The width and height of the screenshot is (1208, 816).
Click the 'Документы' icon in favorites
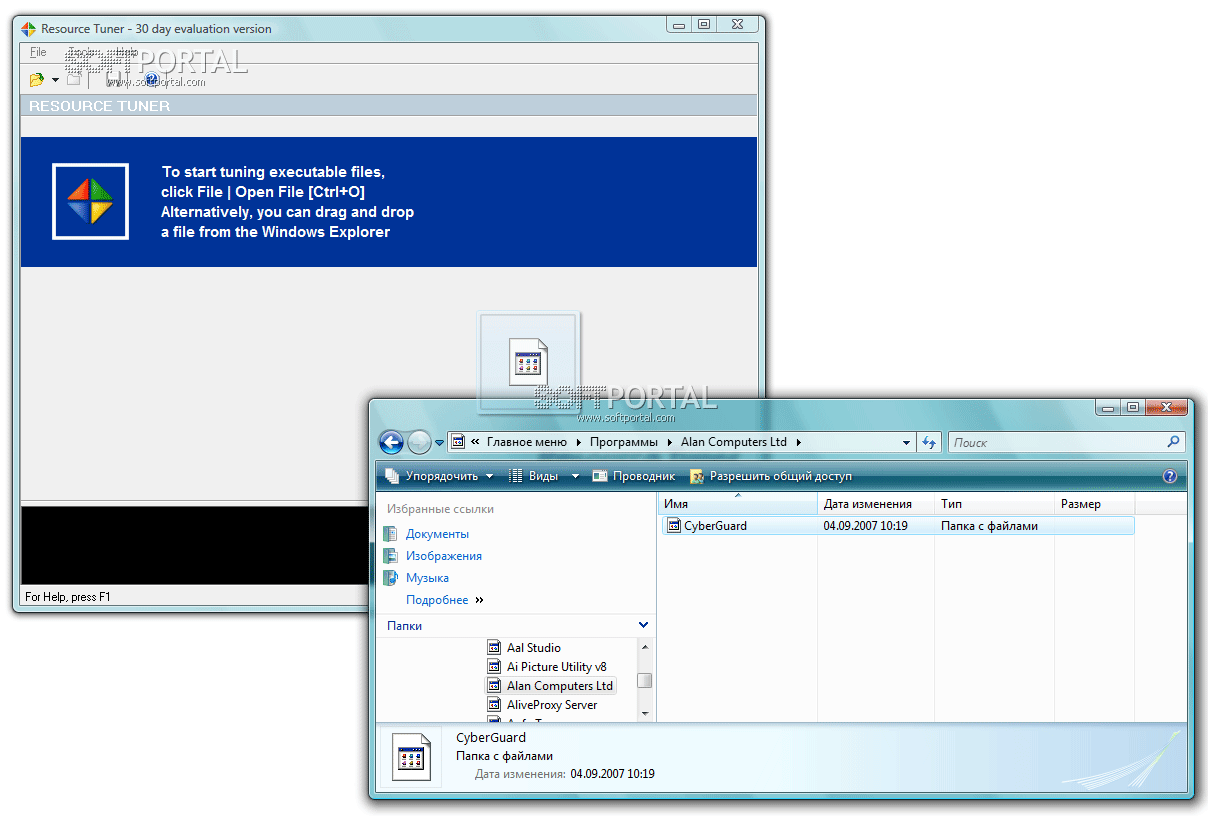[x=390, y=534]
